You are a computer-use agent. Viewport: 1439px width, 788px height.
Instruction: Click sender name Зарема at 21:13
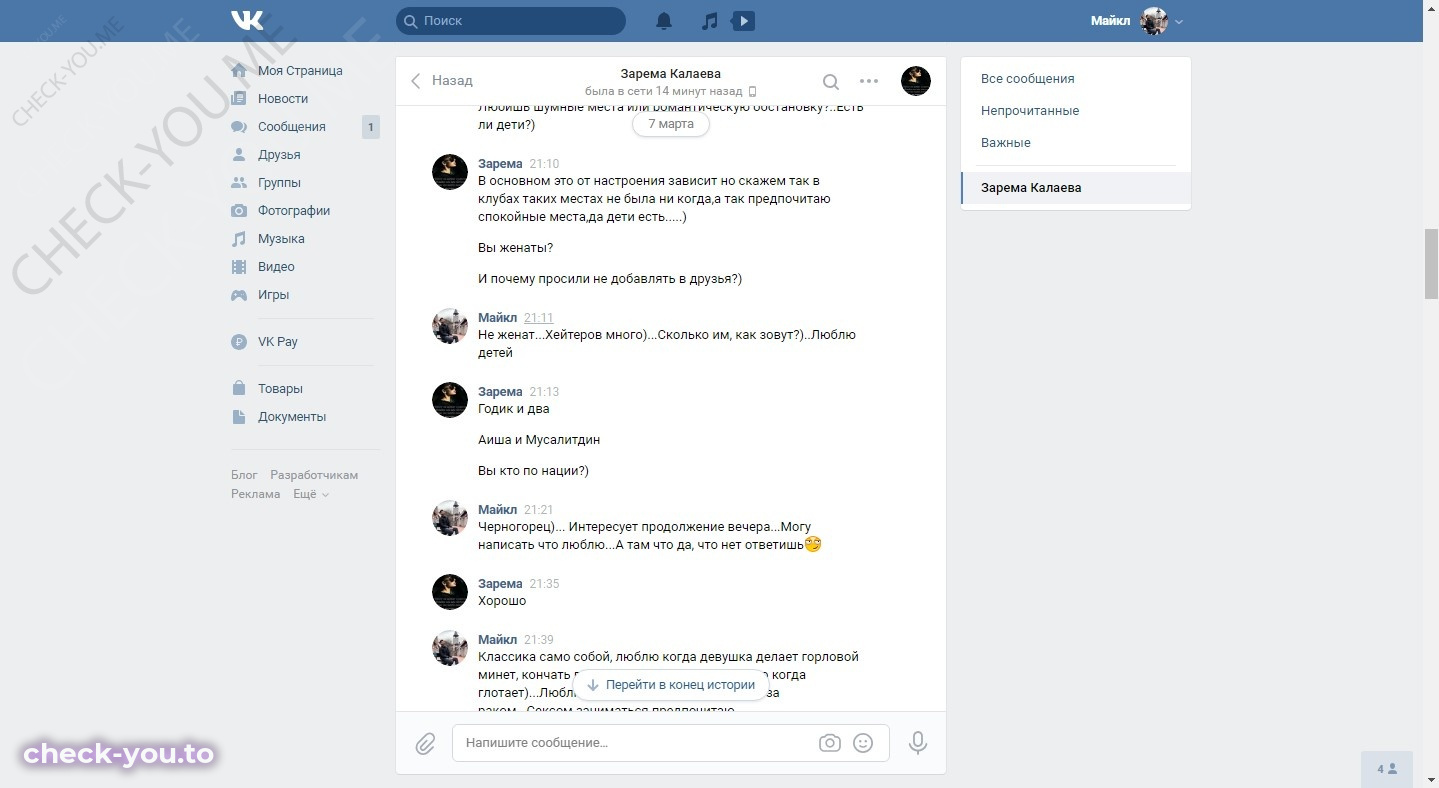click(x=500, y=392)
